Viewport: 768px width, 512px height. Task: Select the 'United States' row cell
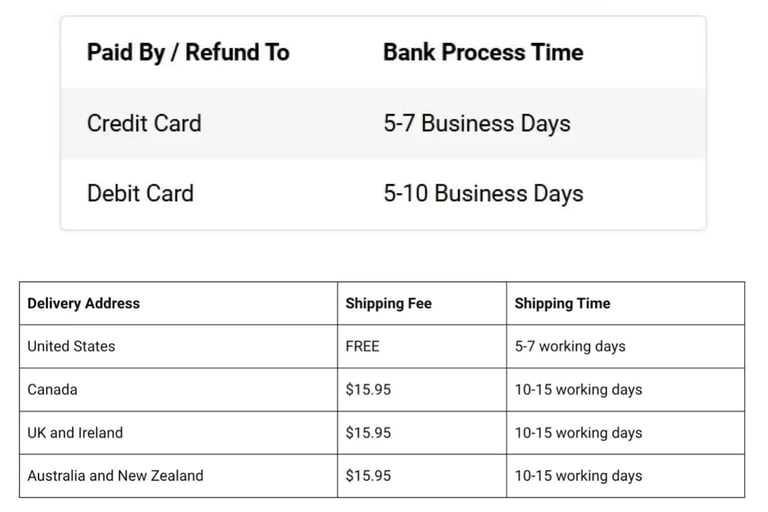pos(178,346)
